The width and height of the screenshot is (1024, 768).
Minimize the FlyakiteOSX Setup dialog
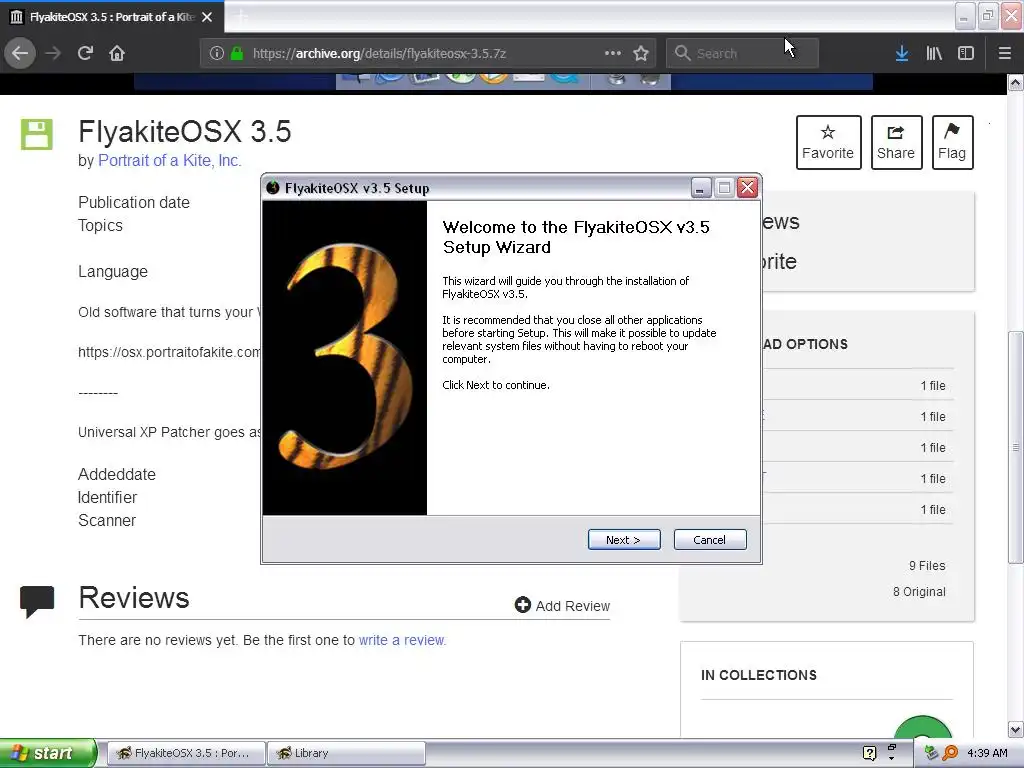point(700,188)
